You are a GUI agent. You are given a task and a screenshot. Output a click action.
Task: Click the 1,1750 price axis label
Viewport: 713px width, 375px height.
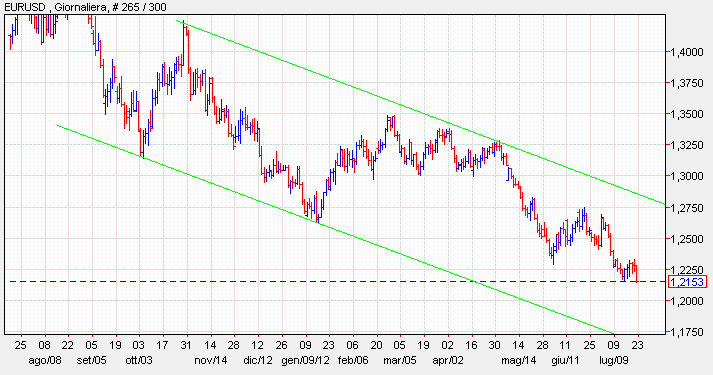point(687,332)
